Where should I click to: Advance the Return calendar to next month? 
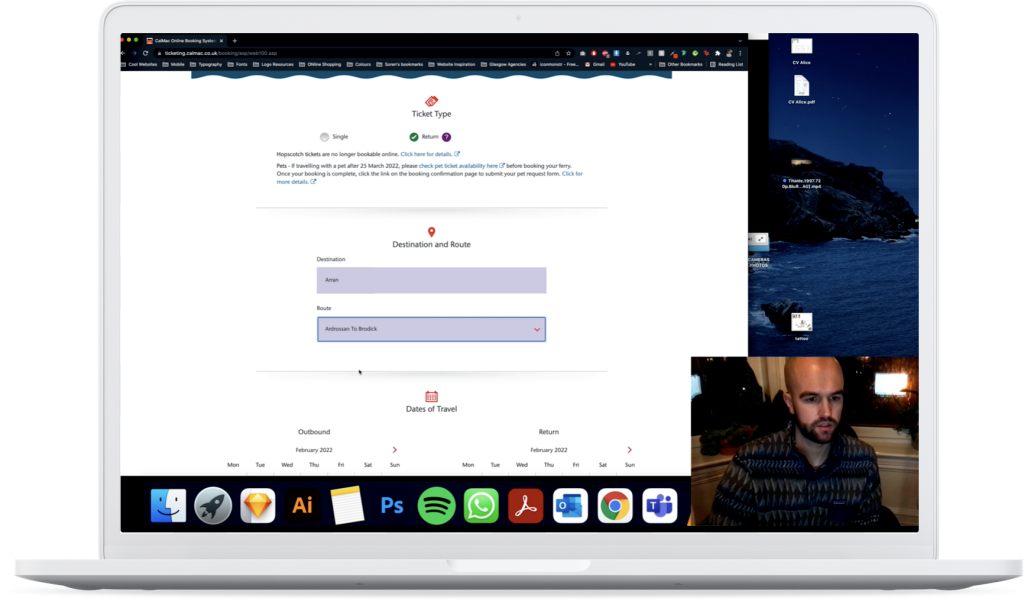(x=629, y=450)
